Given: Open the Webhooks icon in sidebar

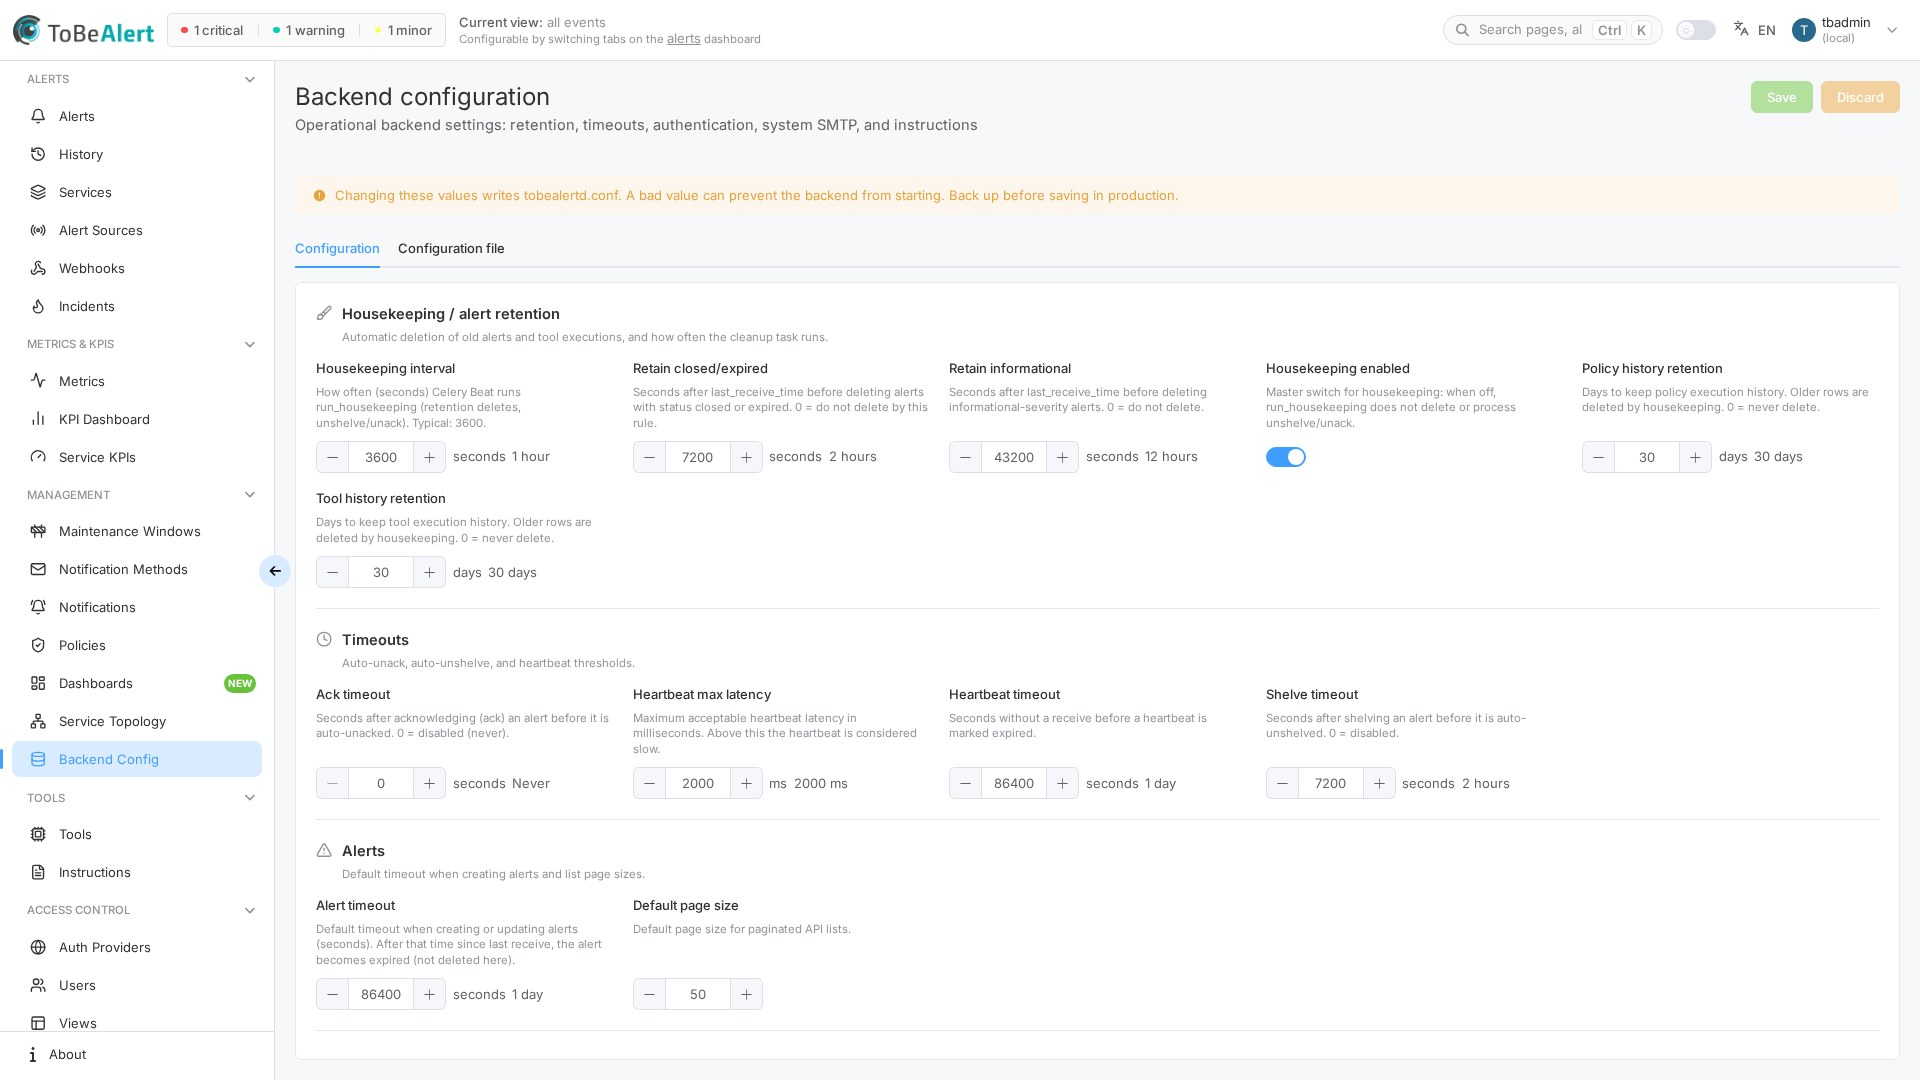Looking at the screenshot, I should 38,268.
